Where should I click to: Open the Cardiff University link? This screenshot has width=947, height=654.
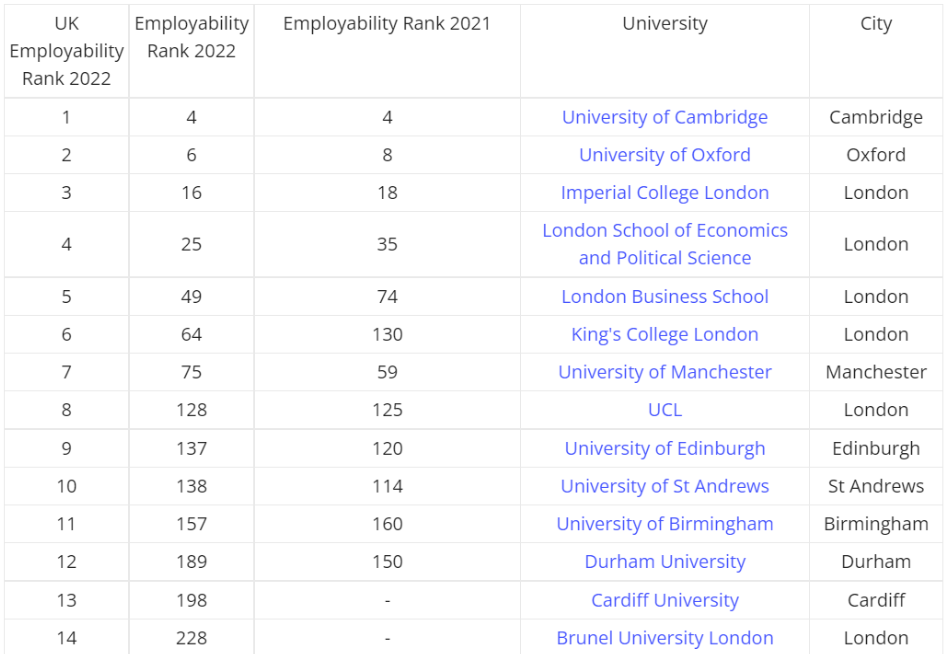664,601
